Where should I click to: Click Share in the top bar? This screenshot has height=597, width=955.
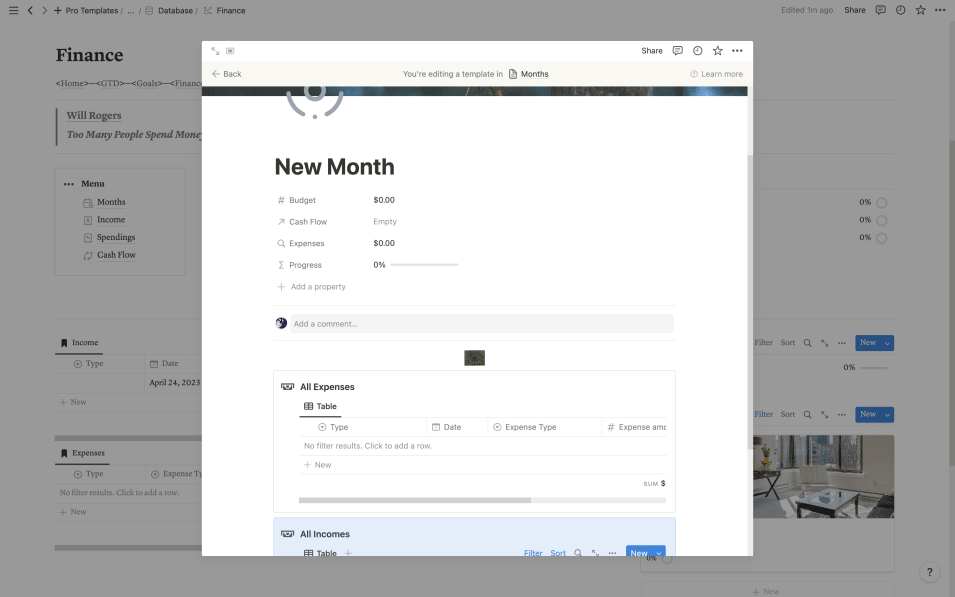pos(855,10)
